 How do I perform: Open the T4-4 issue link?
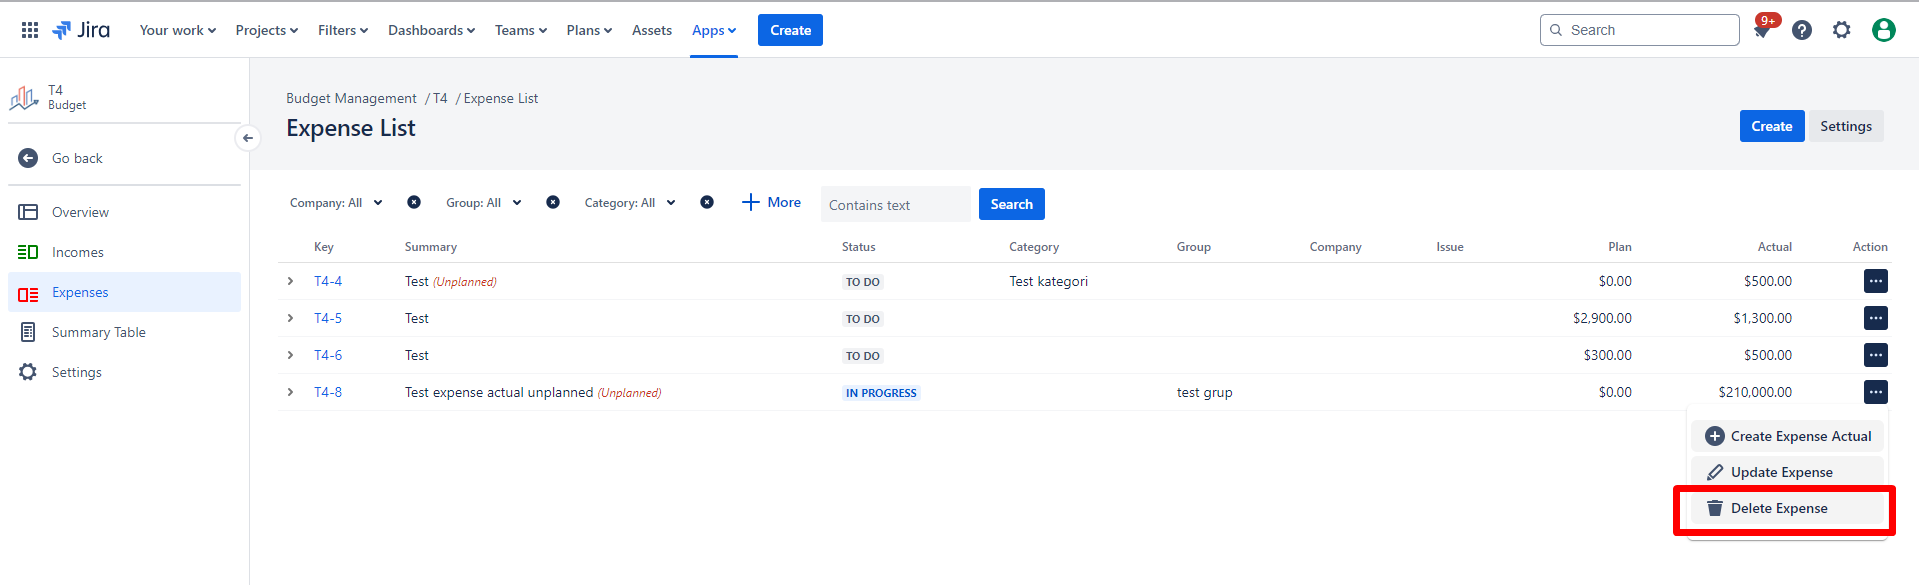click(x=328, y=281)
